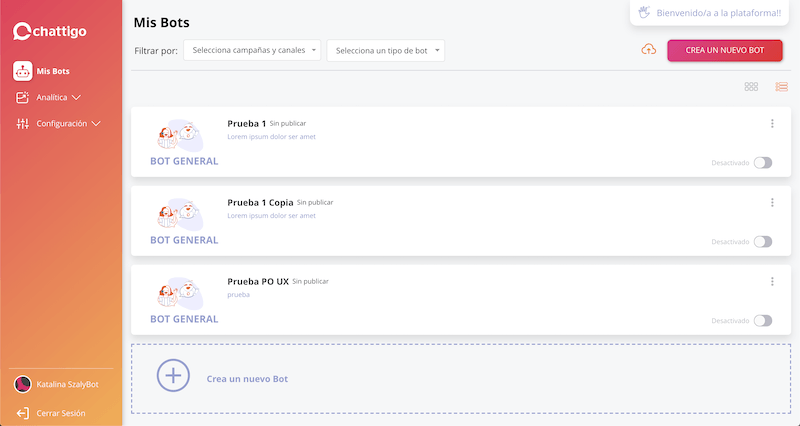The height and width of the screenshot is (426, 800).
Task: Click the circled plus icon
Action: point(173,375)
